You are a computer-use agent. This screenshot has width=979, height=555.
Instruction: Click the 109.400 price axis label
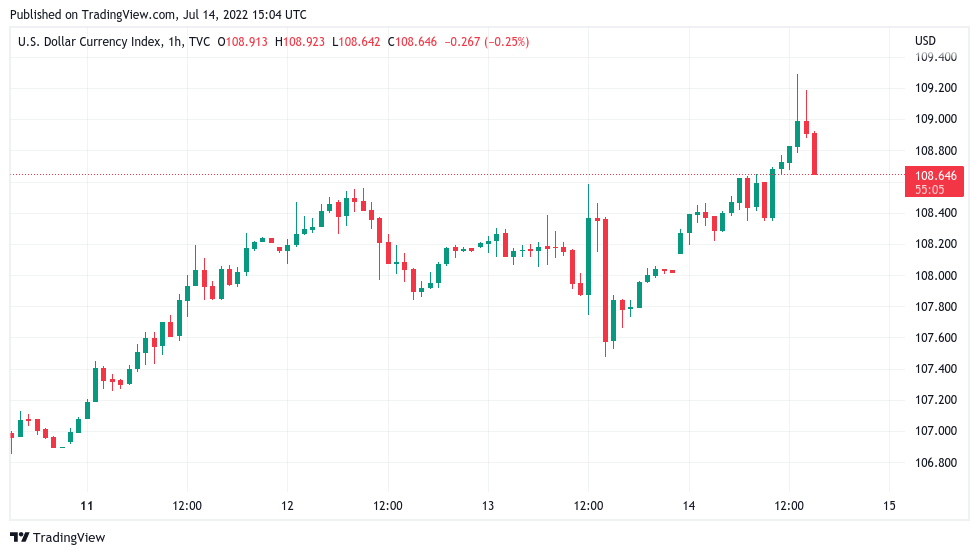point(933,57)
